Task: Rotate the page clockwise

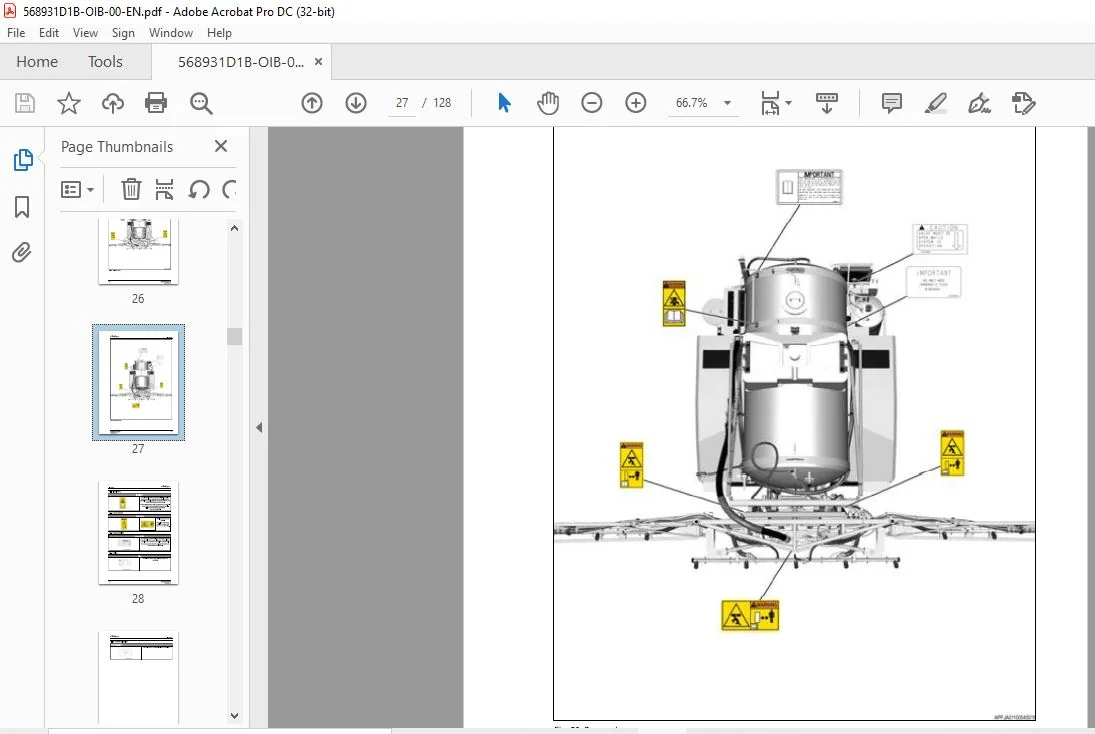Action: point(228,189)
